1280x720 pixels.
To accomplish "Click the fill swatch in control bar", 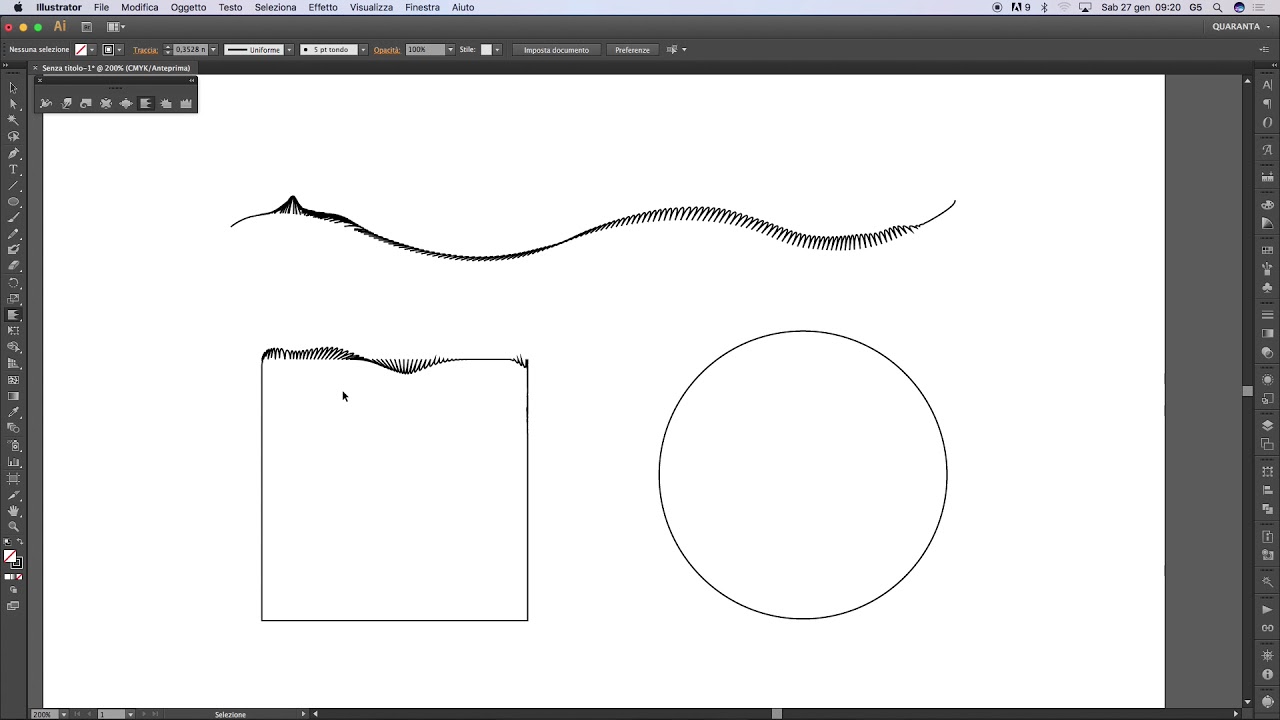I will coord(81,49).
